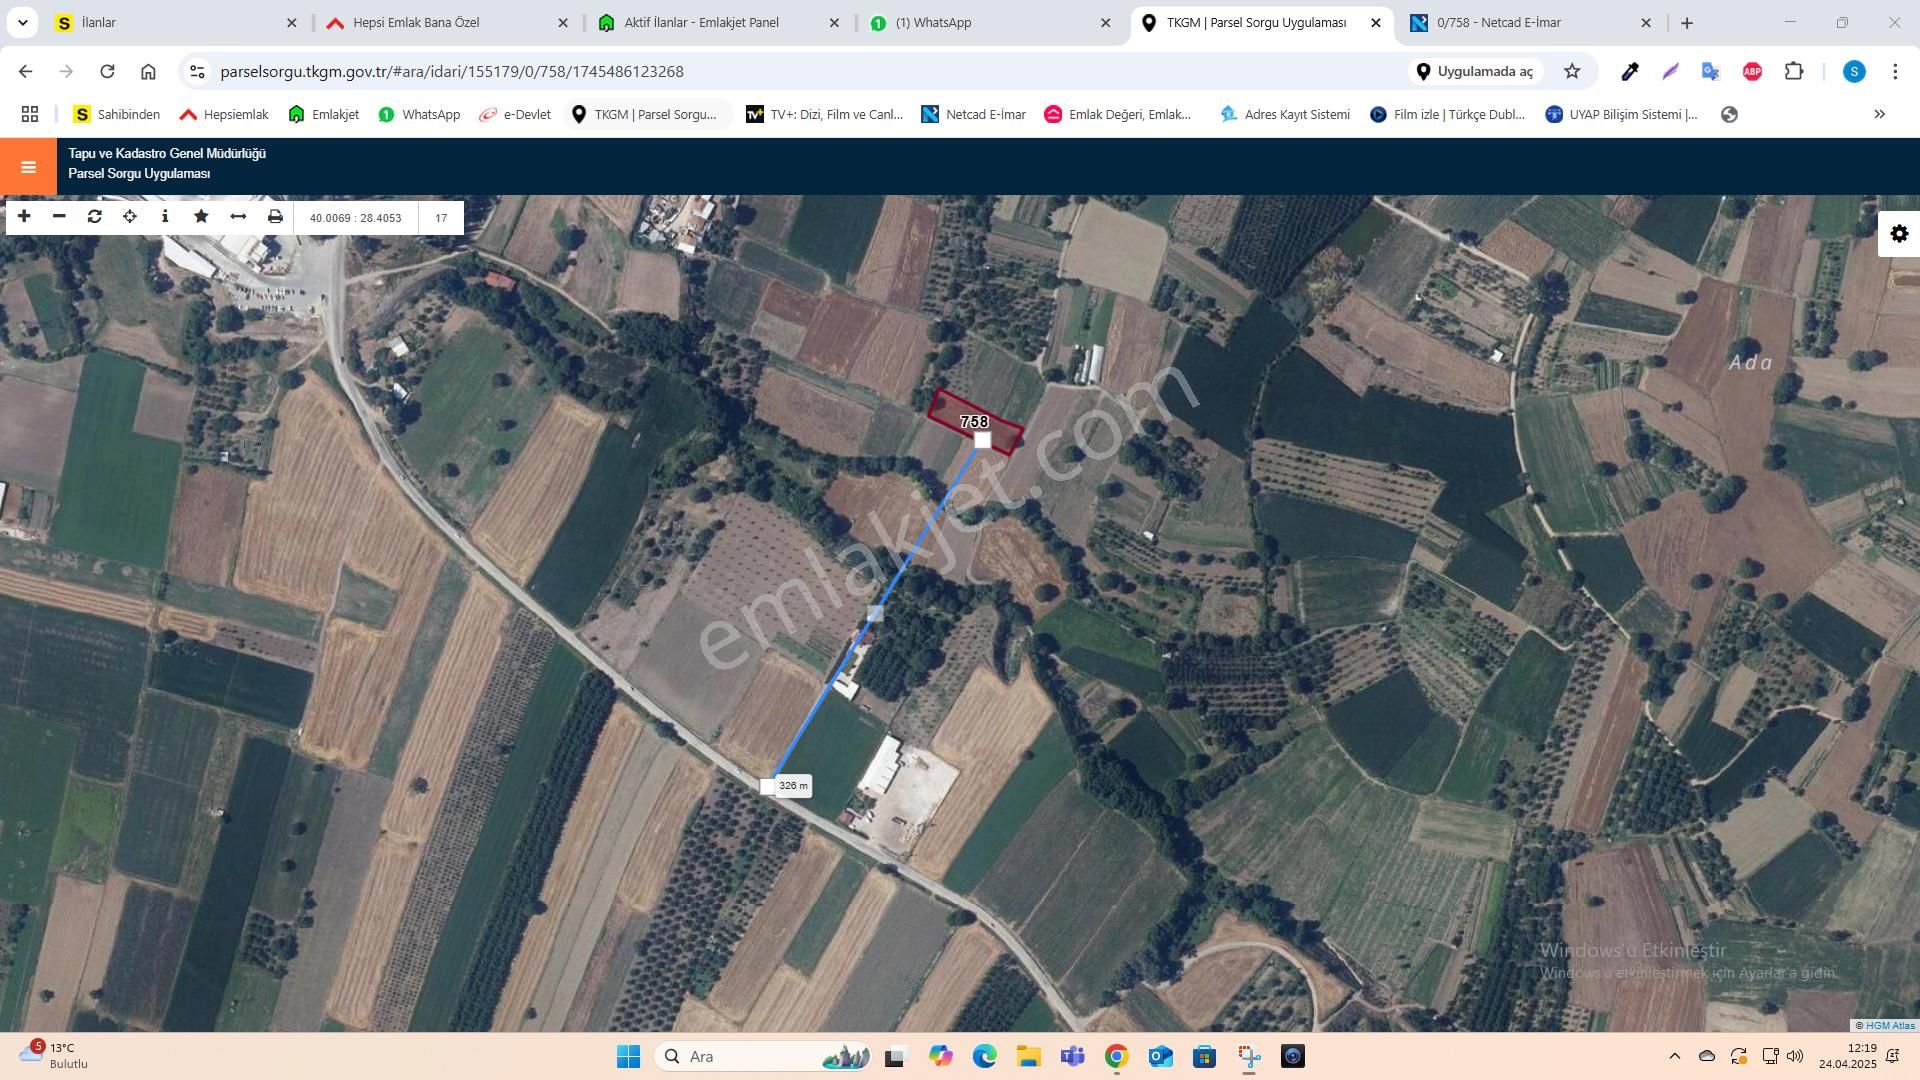Viewport: 1920px width, 1080px height.
Task: Select the distance measure tool
Action: tap(238, 217)
